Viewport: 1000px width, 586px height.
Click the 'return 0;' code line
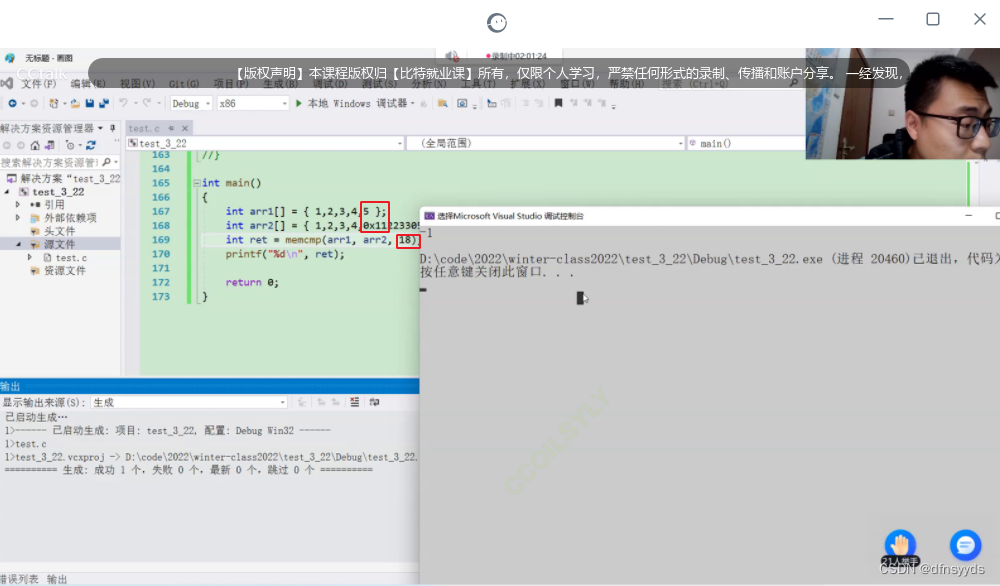252,282
